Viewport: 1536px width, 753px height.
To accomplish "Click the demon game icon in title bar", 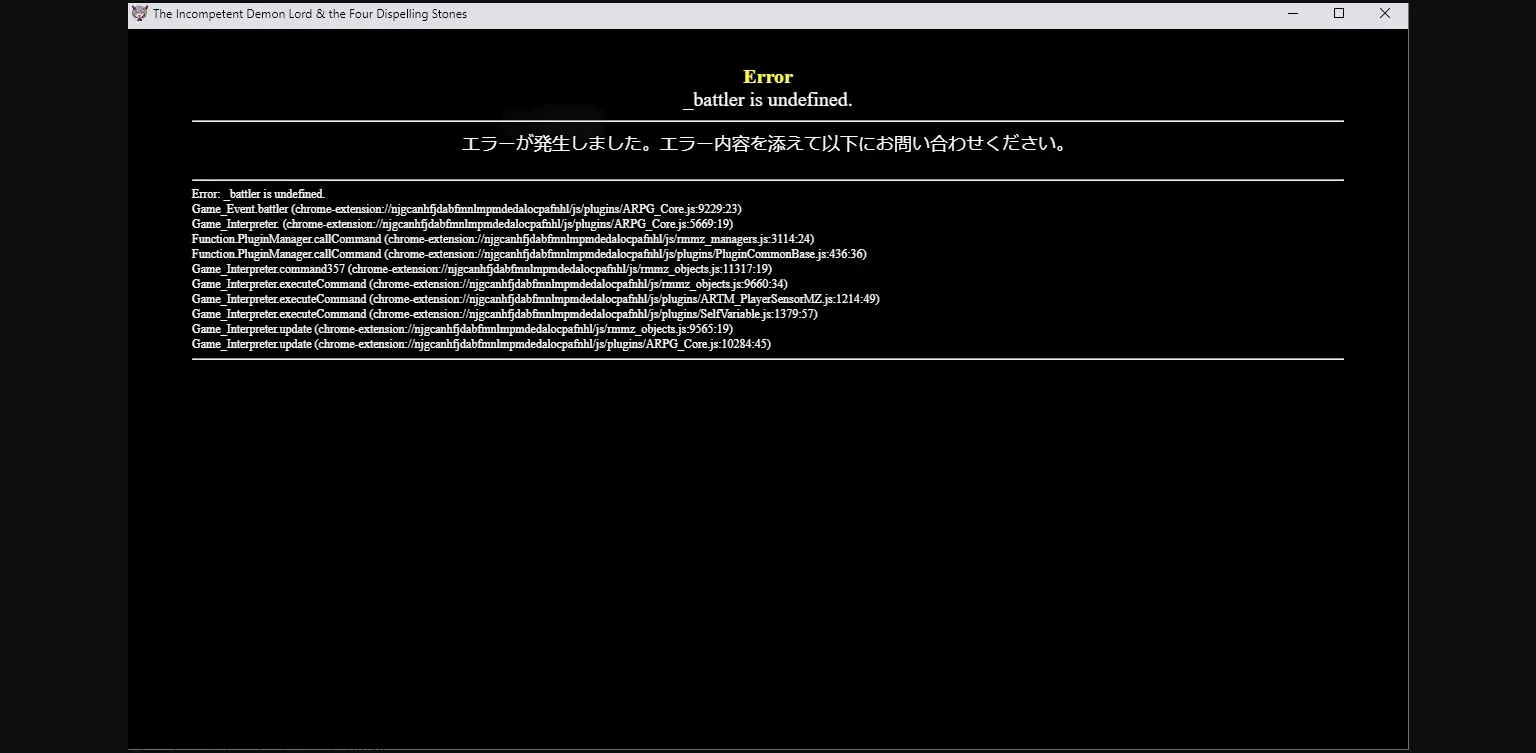I will click(x=139, y=14).
